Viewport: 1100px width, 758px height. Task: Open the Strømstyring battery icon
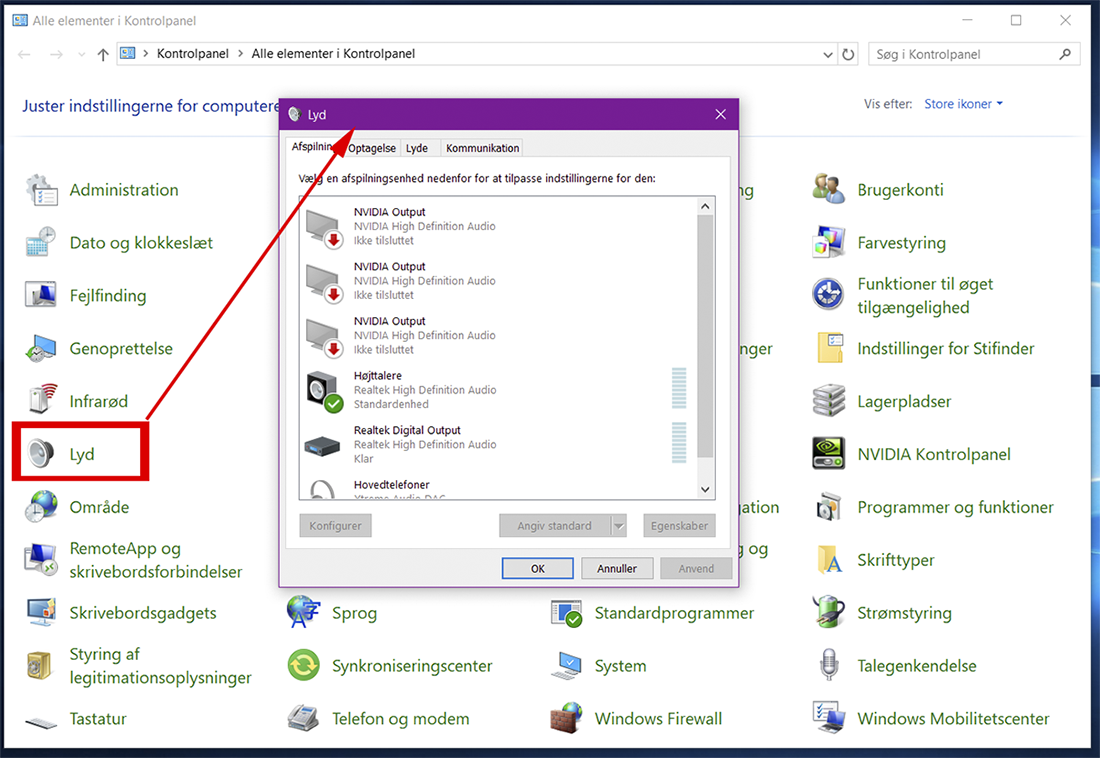(x=829, y=613)
